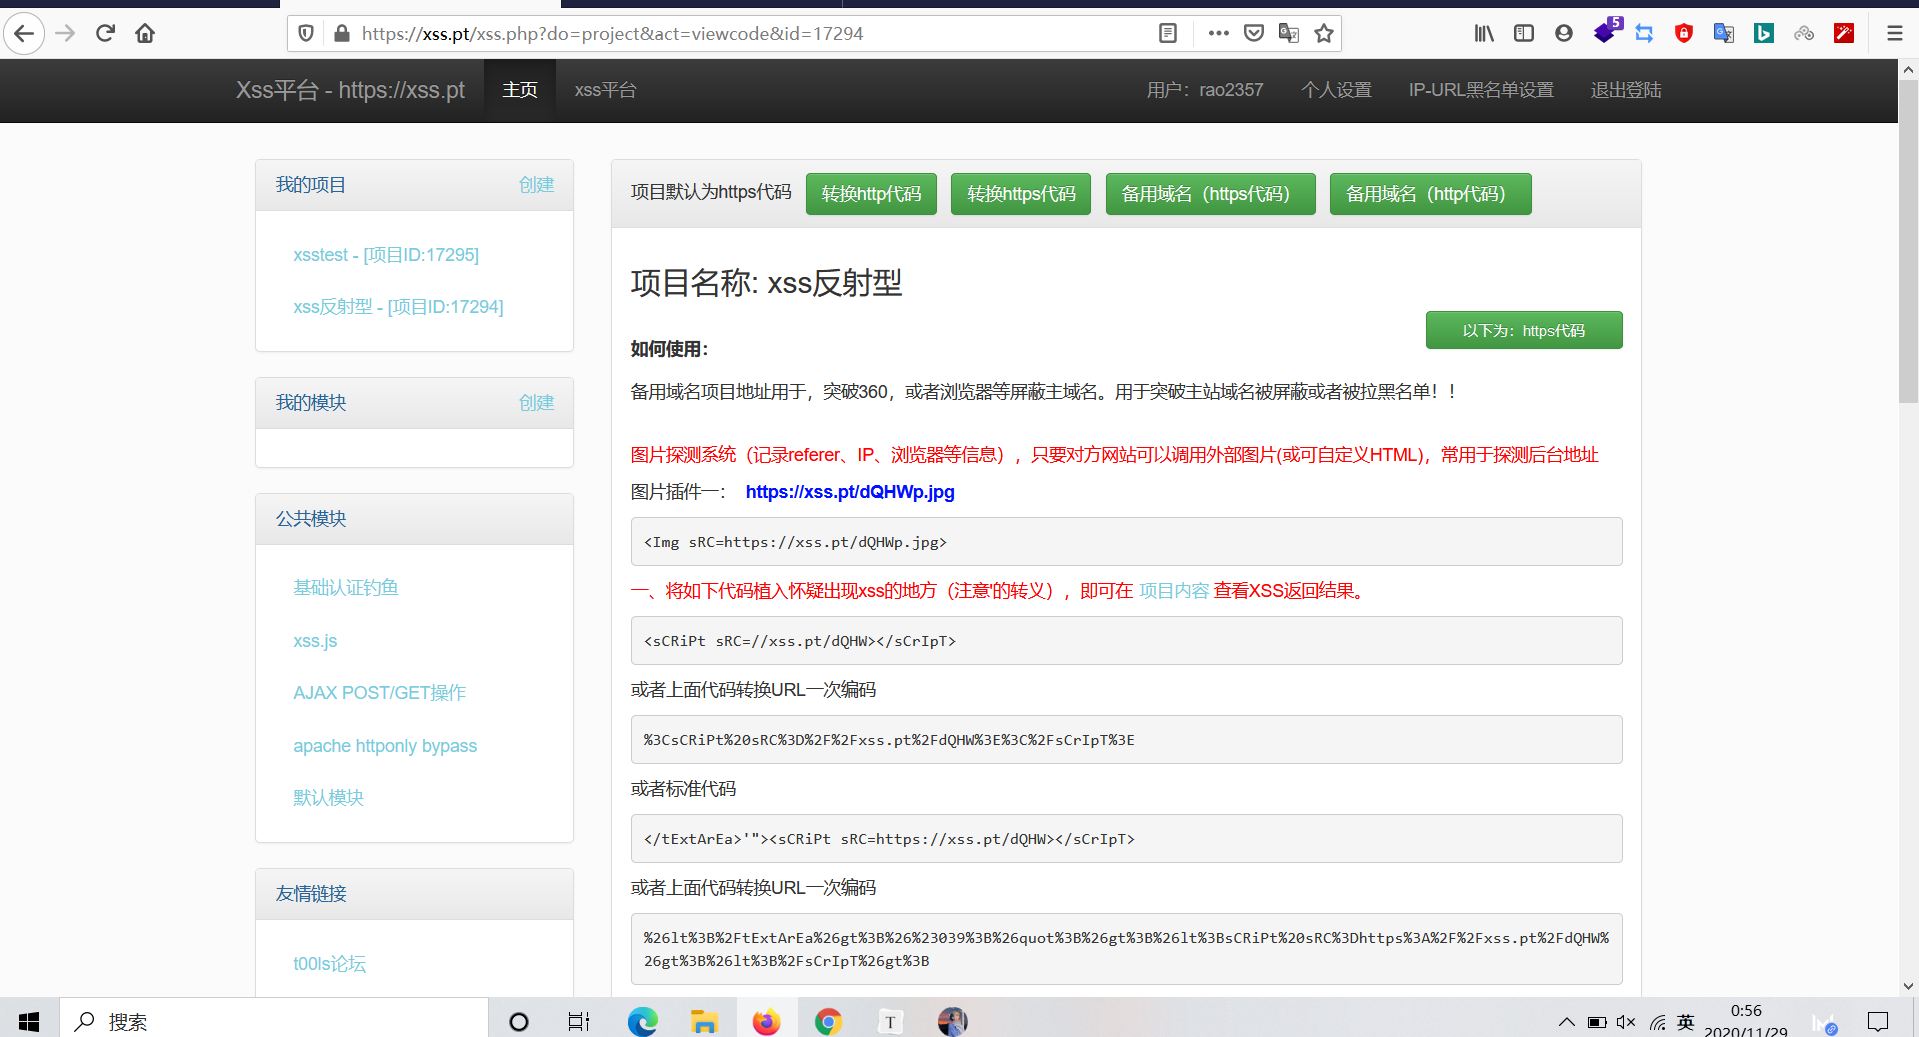Image resolution: width=1919 pixels, height=1037 pixels.
Task: Toggle Reader View icon in address bar
Action: pyautogui.click(x=1167, y=34)
